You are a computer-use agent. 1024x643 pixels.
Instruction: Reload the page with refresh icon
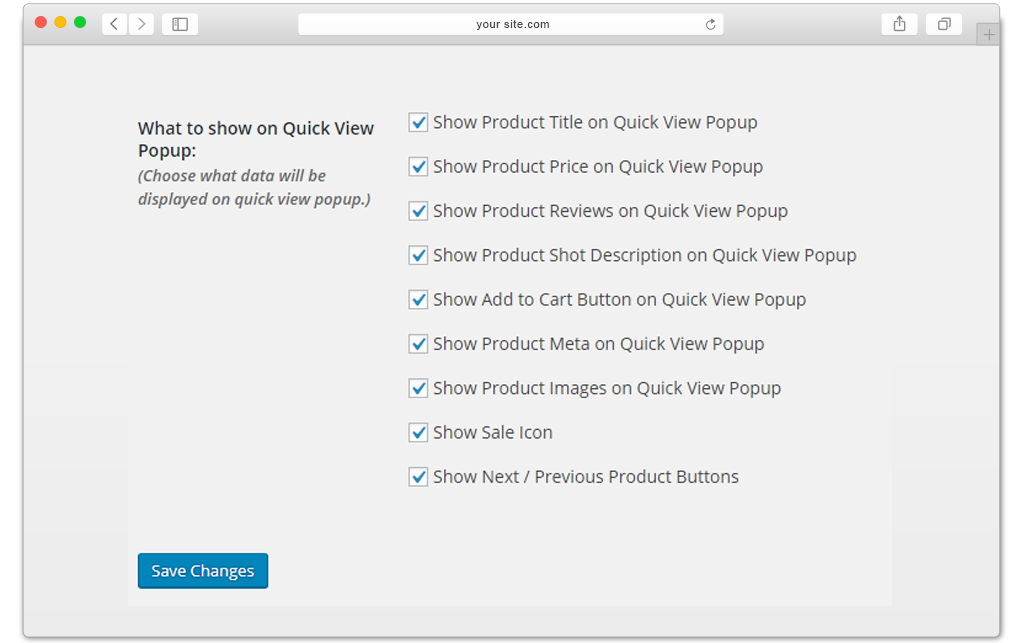click(711, 24)
